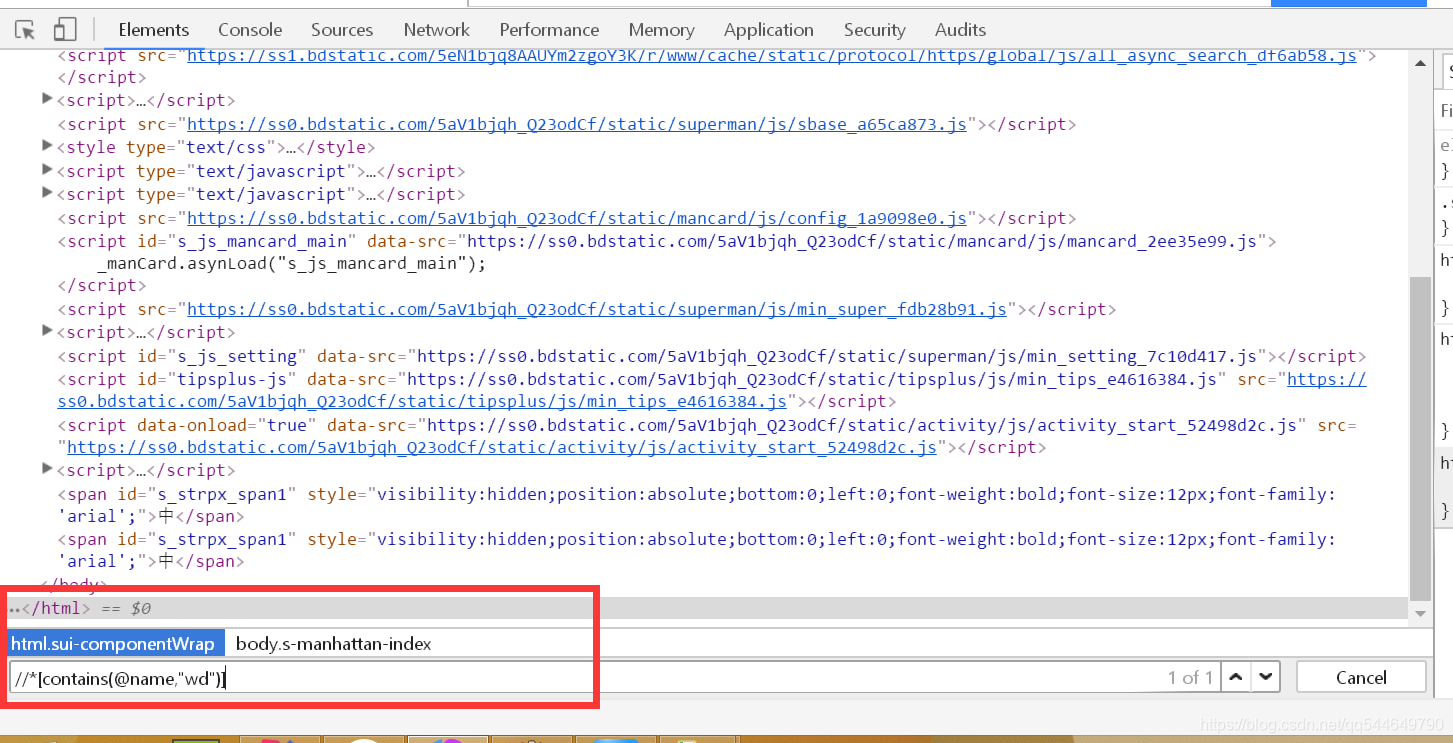Screen dimensions: 1453x743
Task: Switch to the Performance tab
Action: pos(549,30)
